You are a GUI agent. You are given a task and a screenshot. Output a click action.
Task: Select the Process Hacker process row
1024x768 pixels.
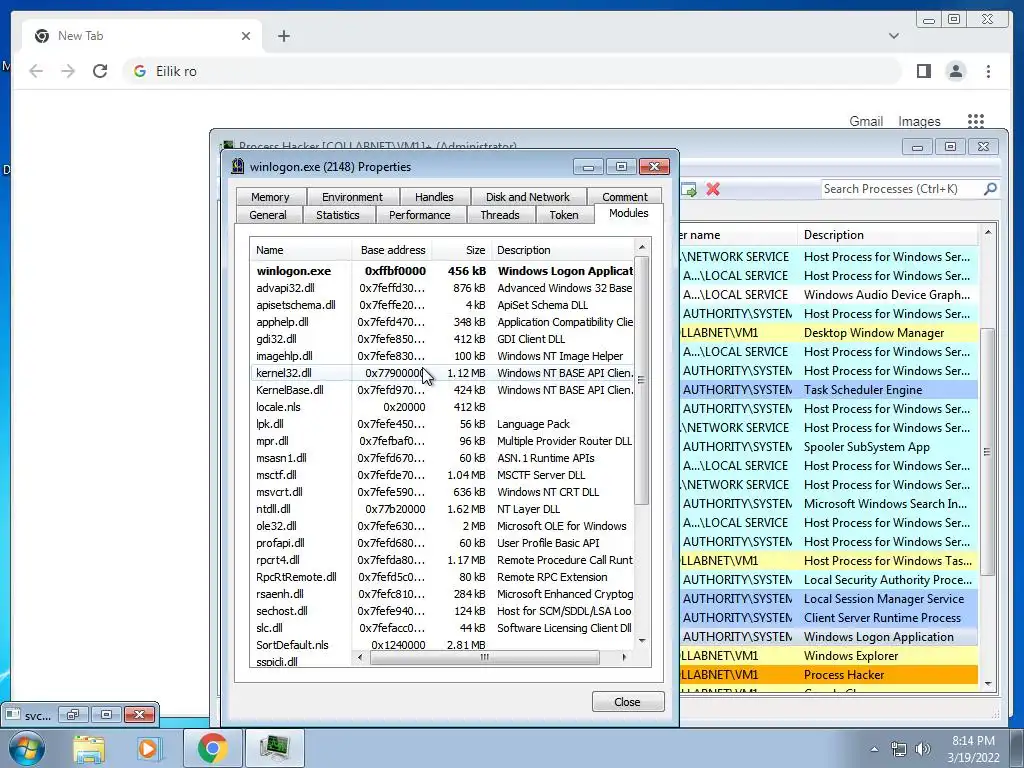(829, 675)
